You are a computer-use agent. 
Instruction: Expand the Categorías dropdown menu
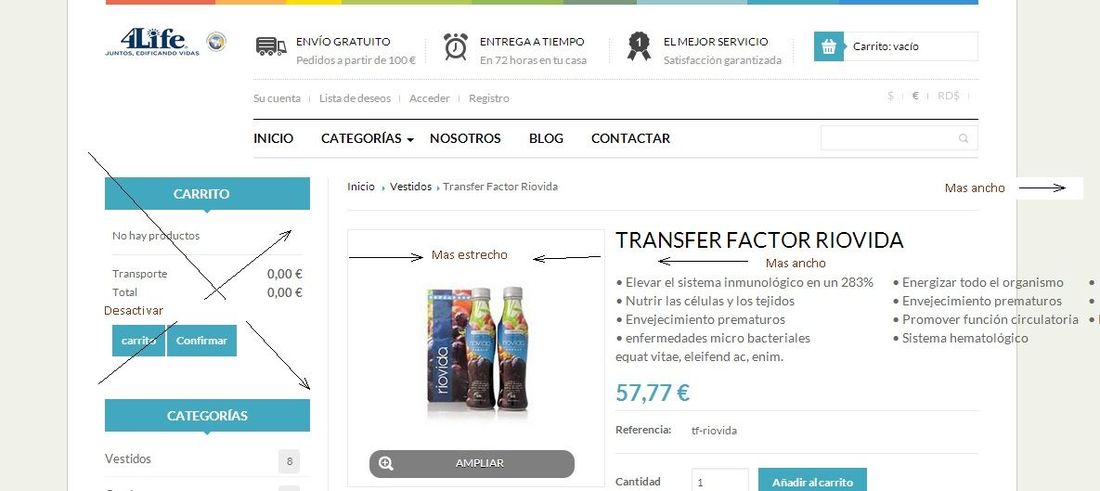pyautogui.click(x=367, y=138)
